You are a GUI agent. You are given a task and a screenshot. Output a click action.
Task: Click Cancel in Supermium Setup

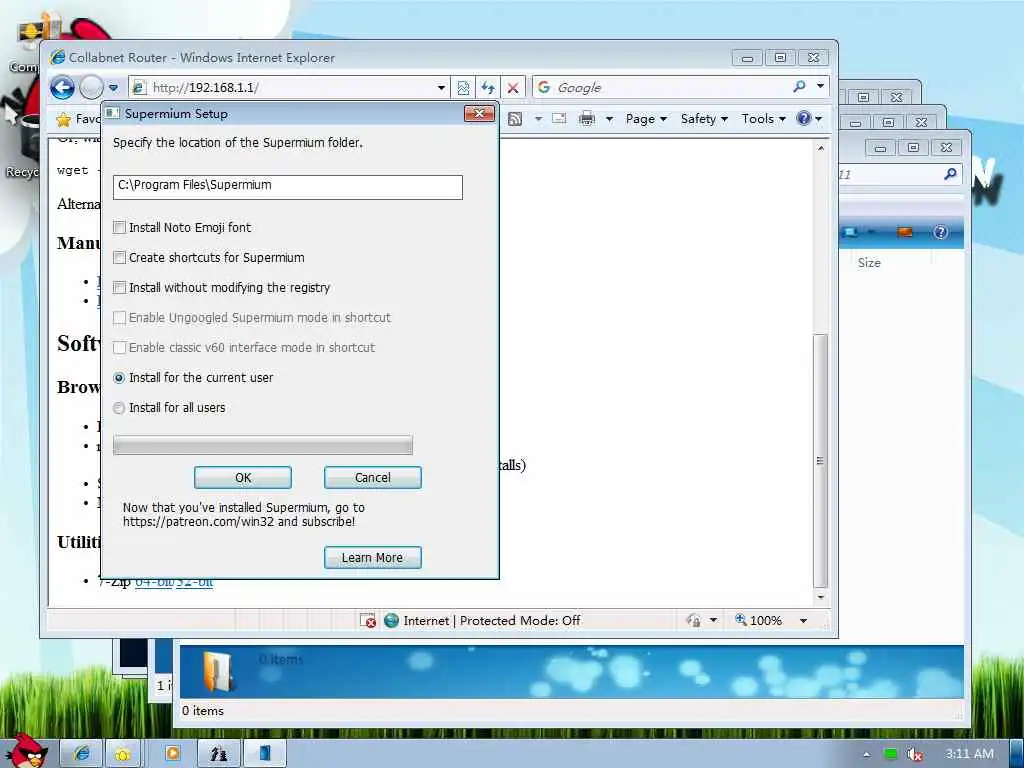(x=373, y=477)
